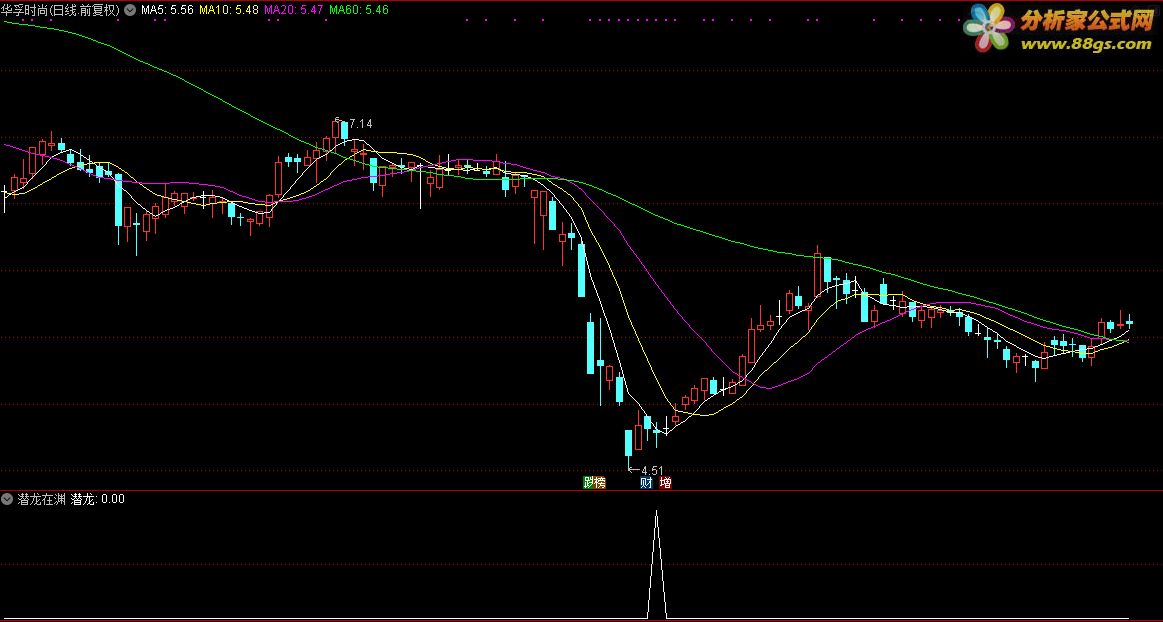Click the MA20: 5.47 legend label
Viewport: 1163px width, 622px height.
click(x=294, y=10)
